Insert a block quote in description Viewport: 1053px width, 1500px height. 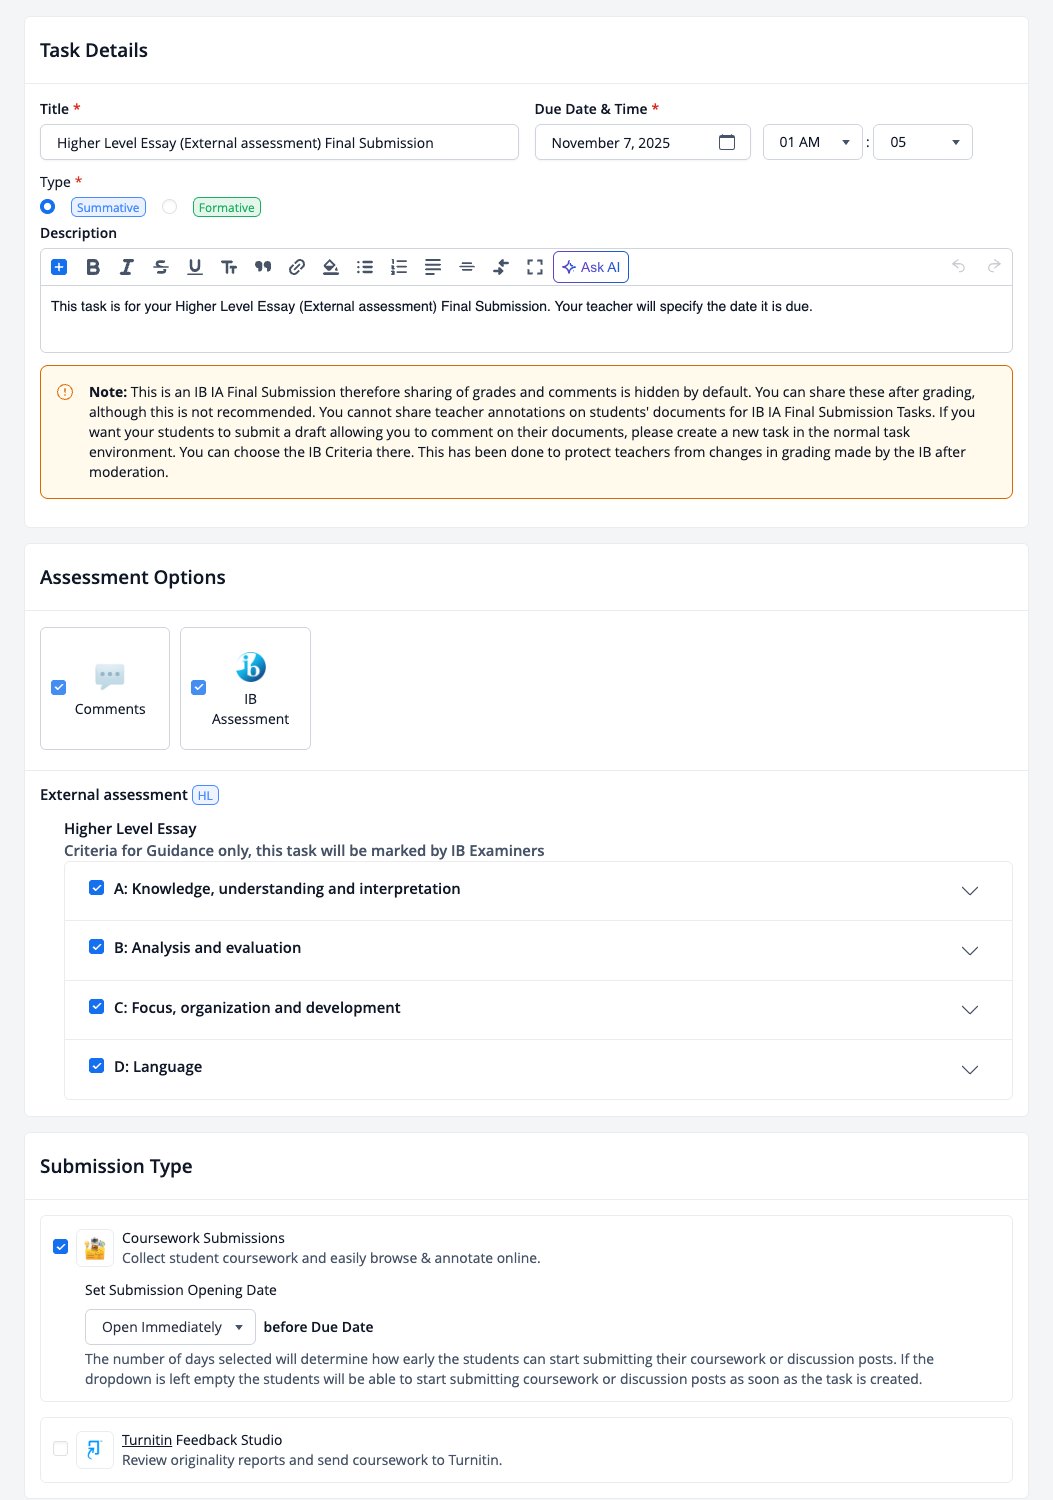tap(263, 267)
